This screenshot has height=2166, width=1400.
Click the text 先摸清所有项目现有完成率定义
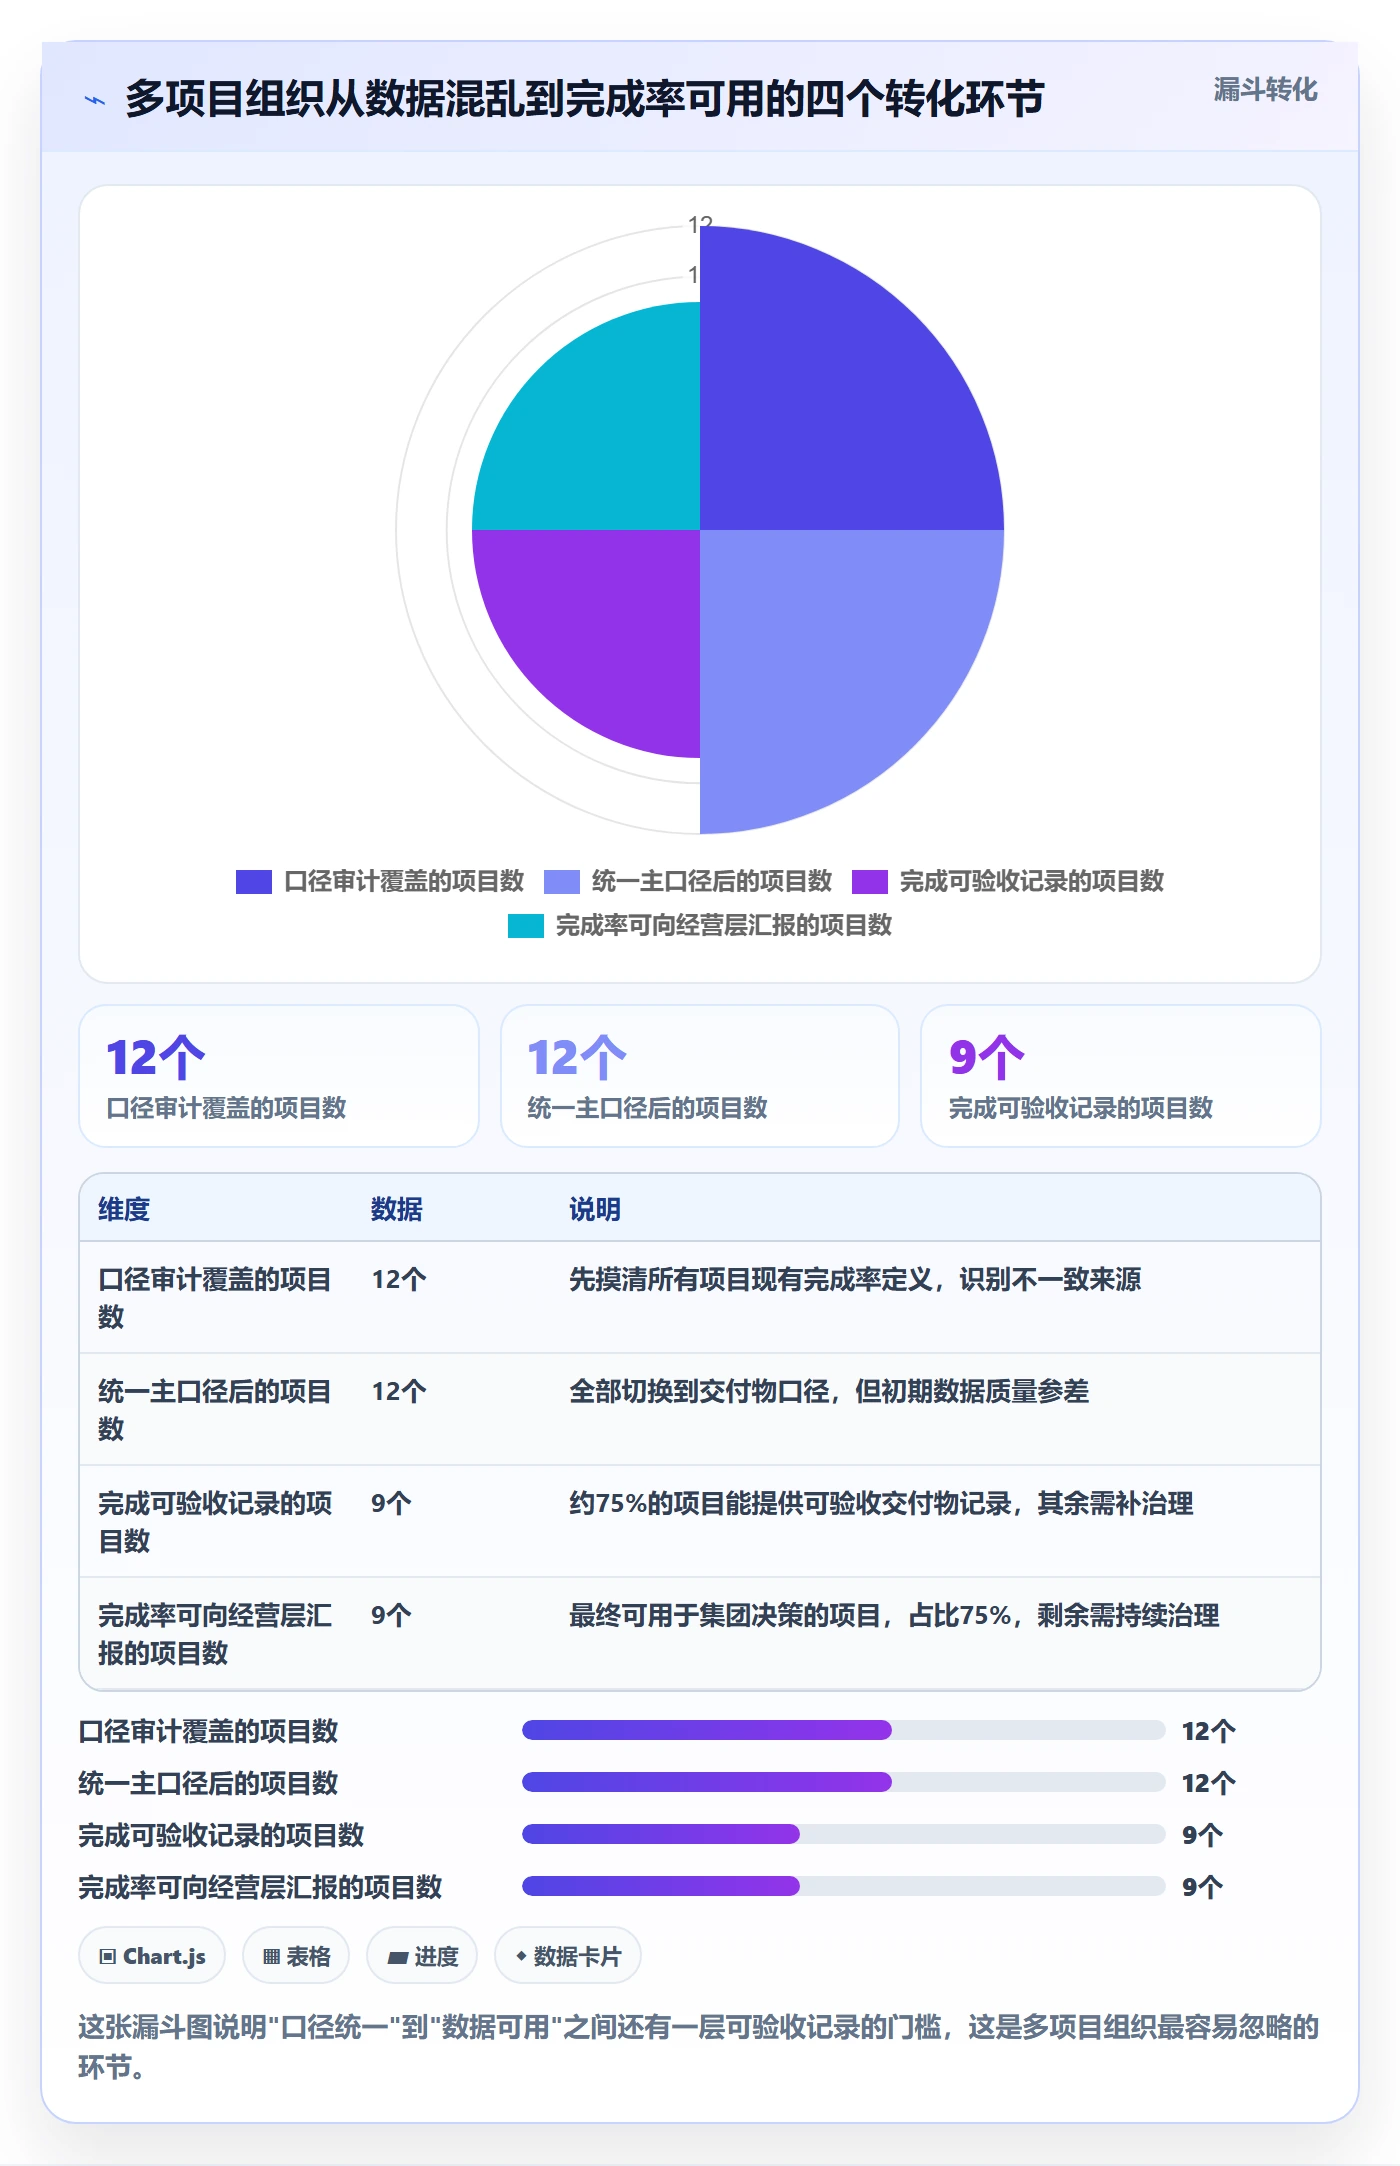click(751, 1279)
